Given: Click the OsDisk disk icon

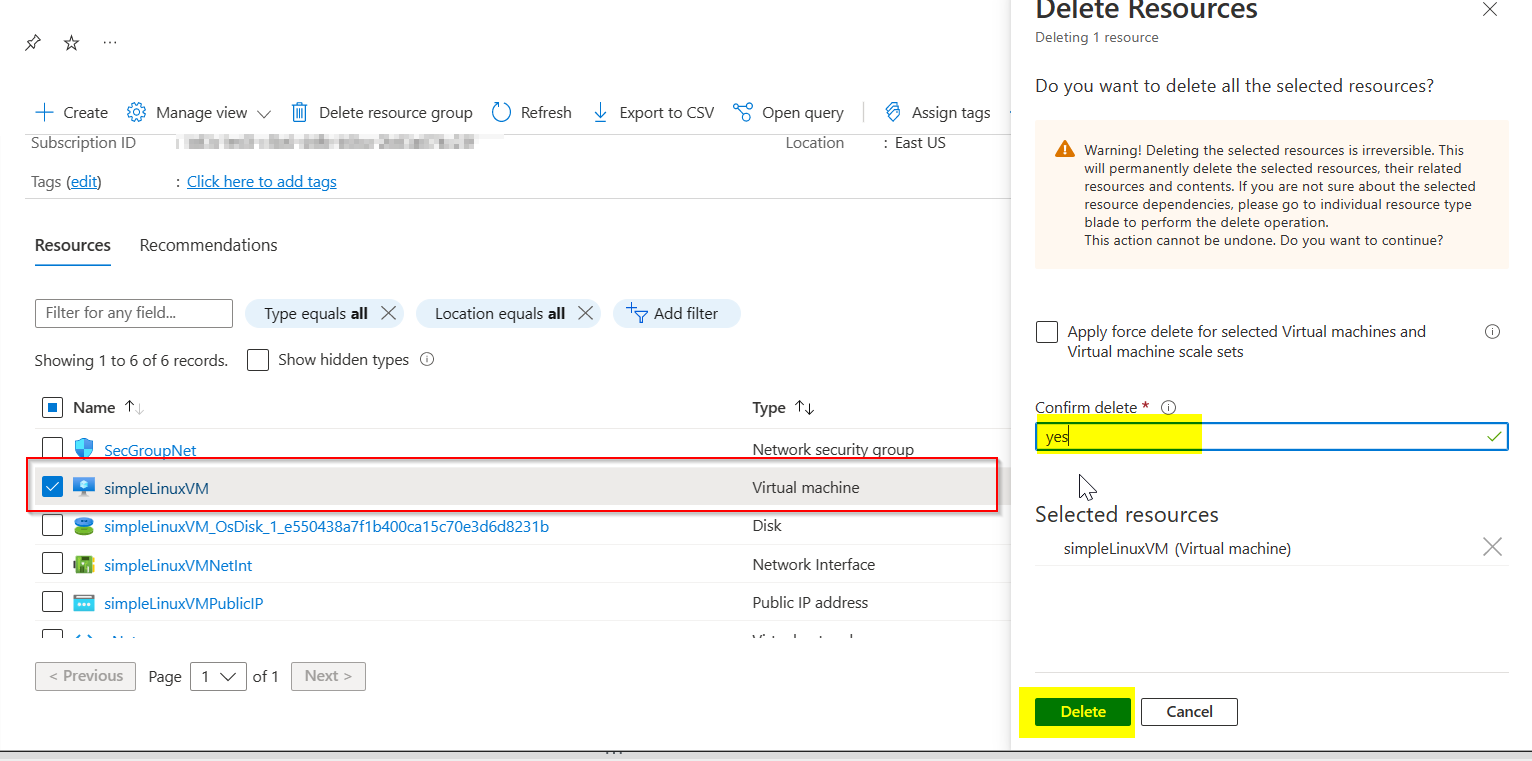Looking at the screenshot, I should 84,526.
